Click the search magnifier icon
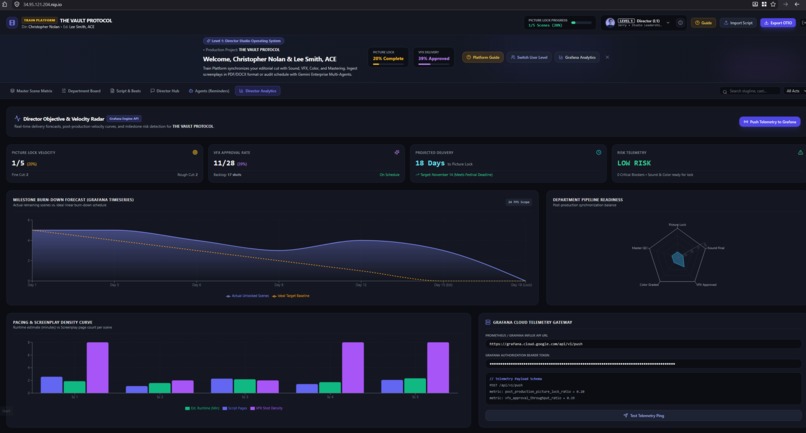The width and height of the screenshot is (806, 433). [x=725, y=92]
